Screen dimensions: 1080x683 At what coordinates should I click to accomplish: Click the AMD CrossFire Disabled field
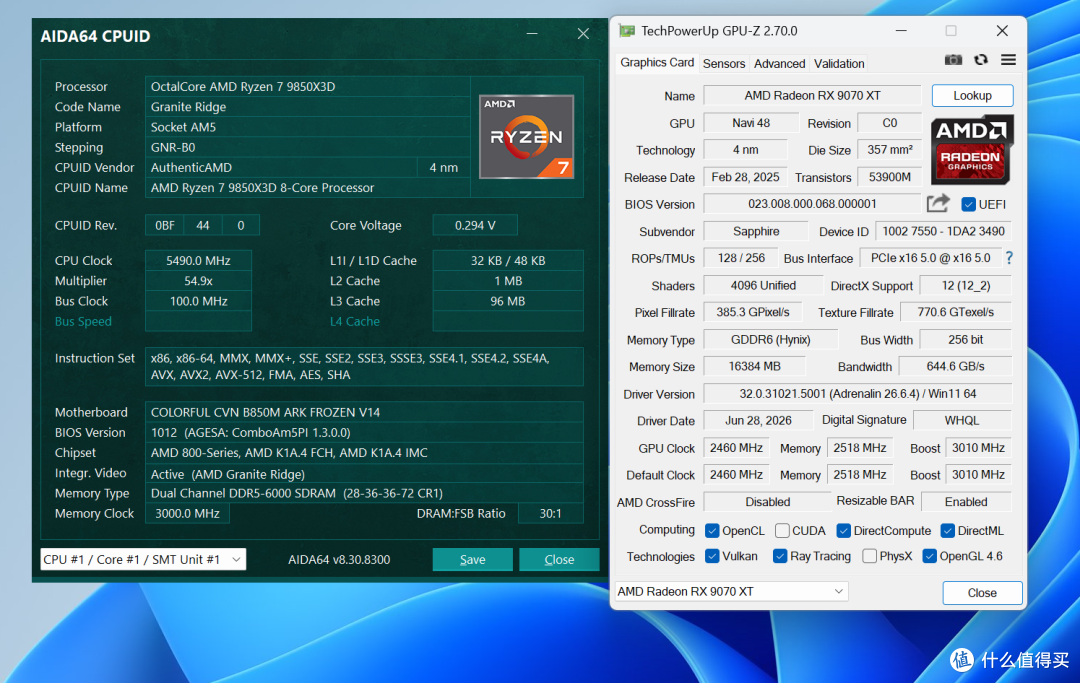pos(767,502)
